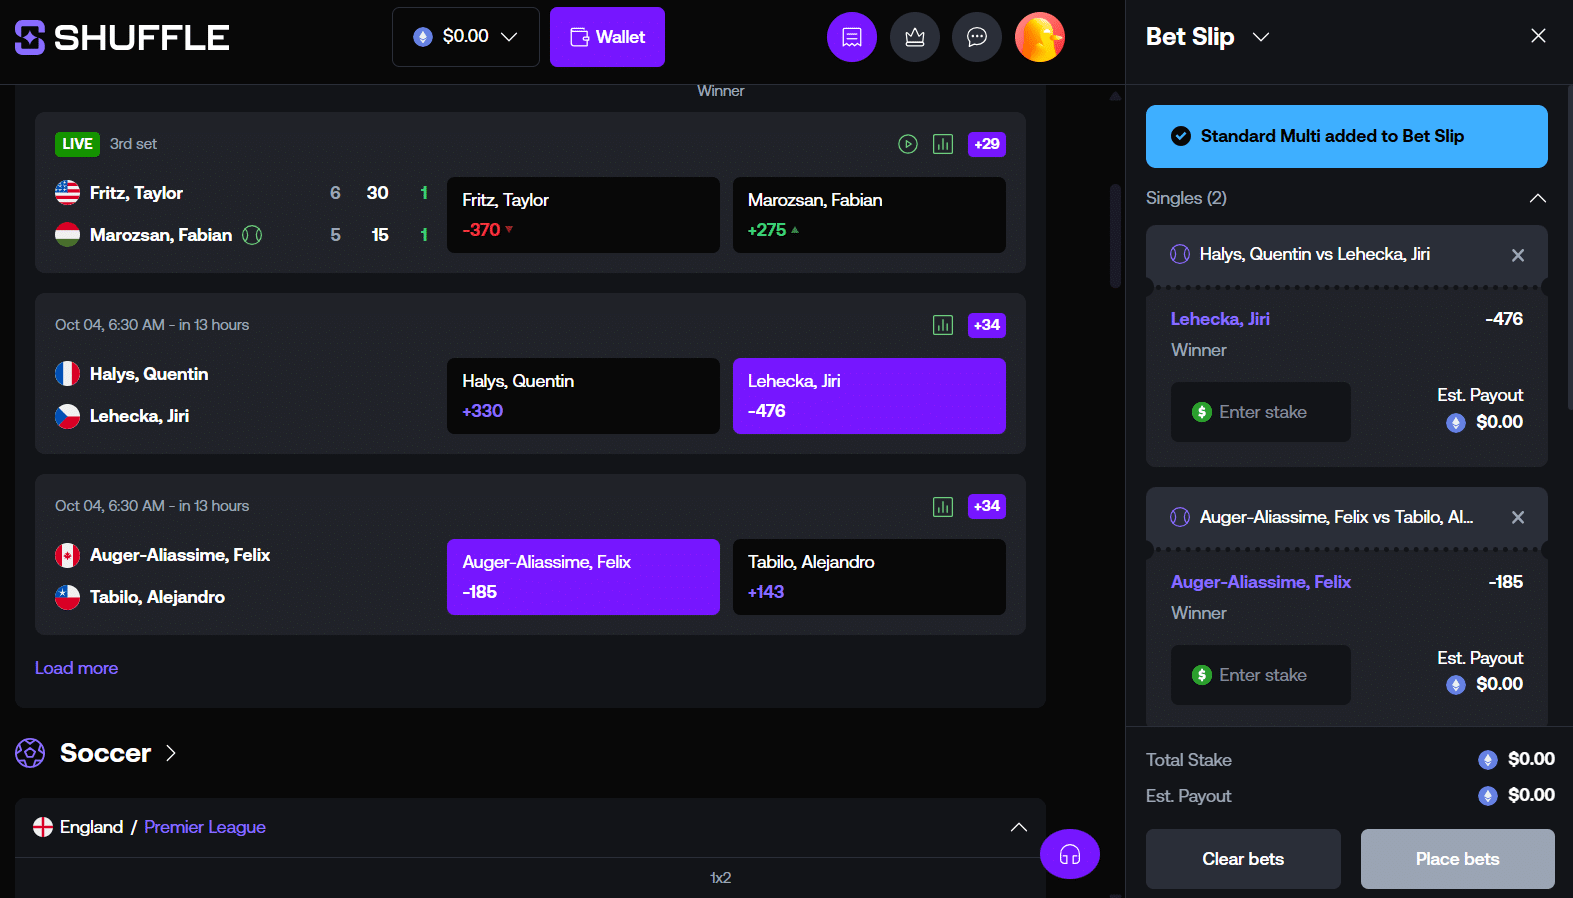Select Marozsan, Fabian +275 odds
This screenshot has height=898, width=1573.
(869, 215)
